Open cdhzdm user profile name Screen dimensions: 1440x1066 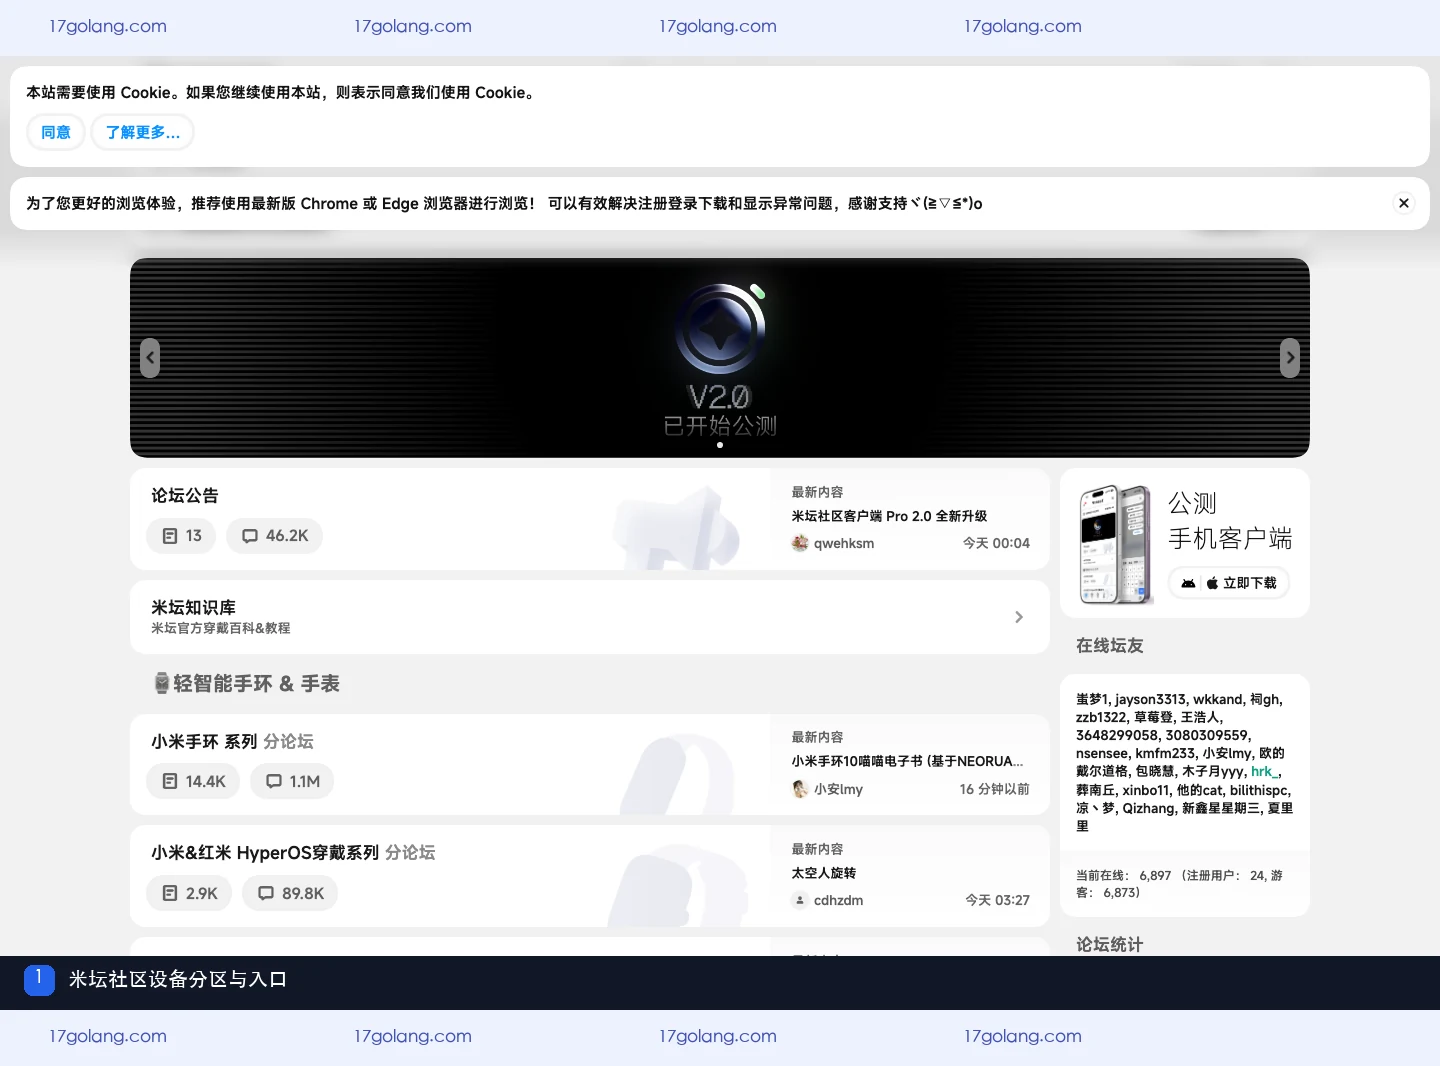[x=838, y=900]
